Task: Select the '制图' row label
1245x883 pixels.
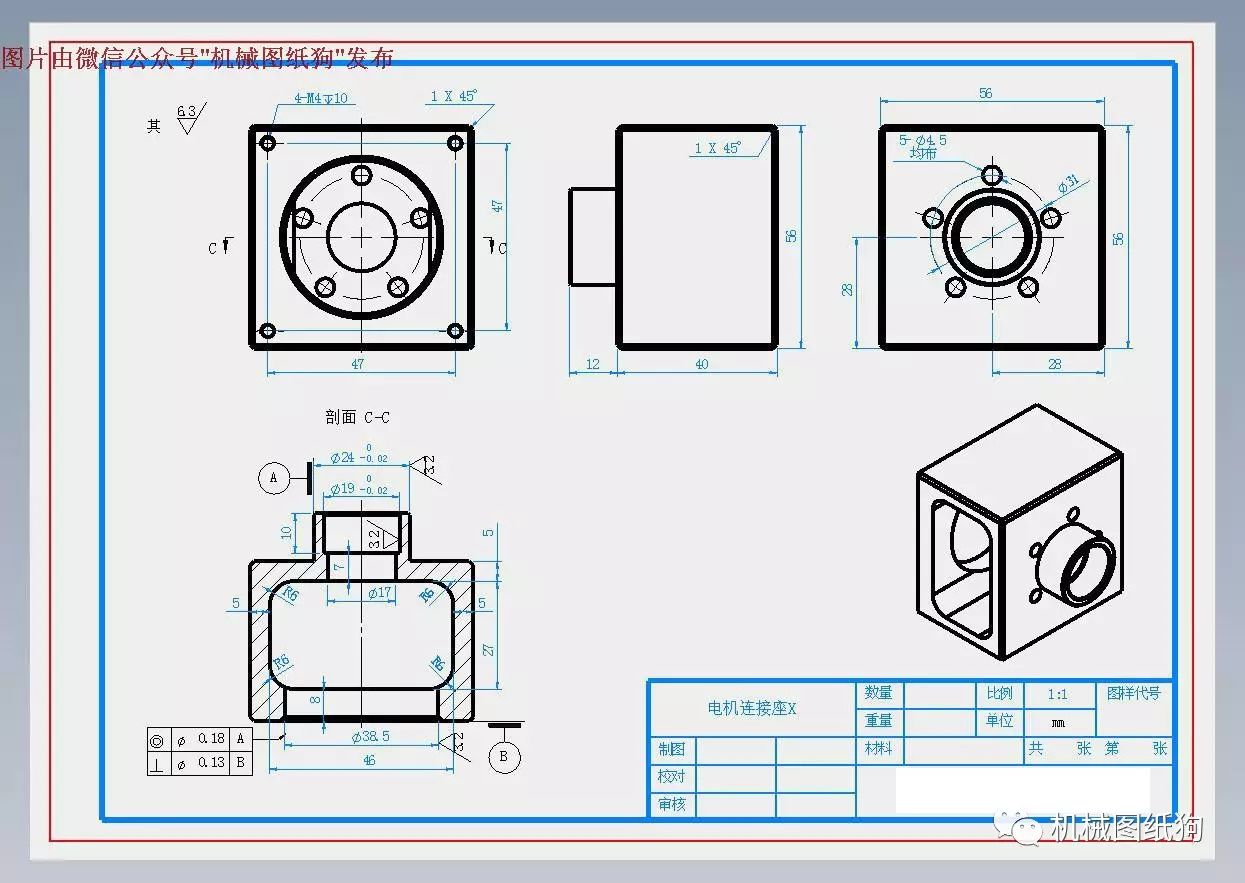Action: [x=672, y=749]
